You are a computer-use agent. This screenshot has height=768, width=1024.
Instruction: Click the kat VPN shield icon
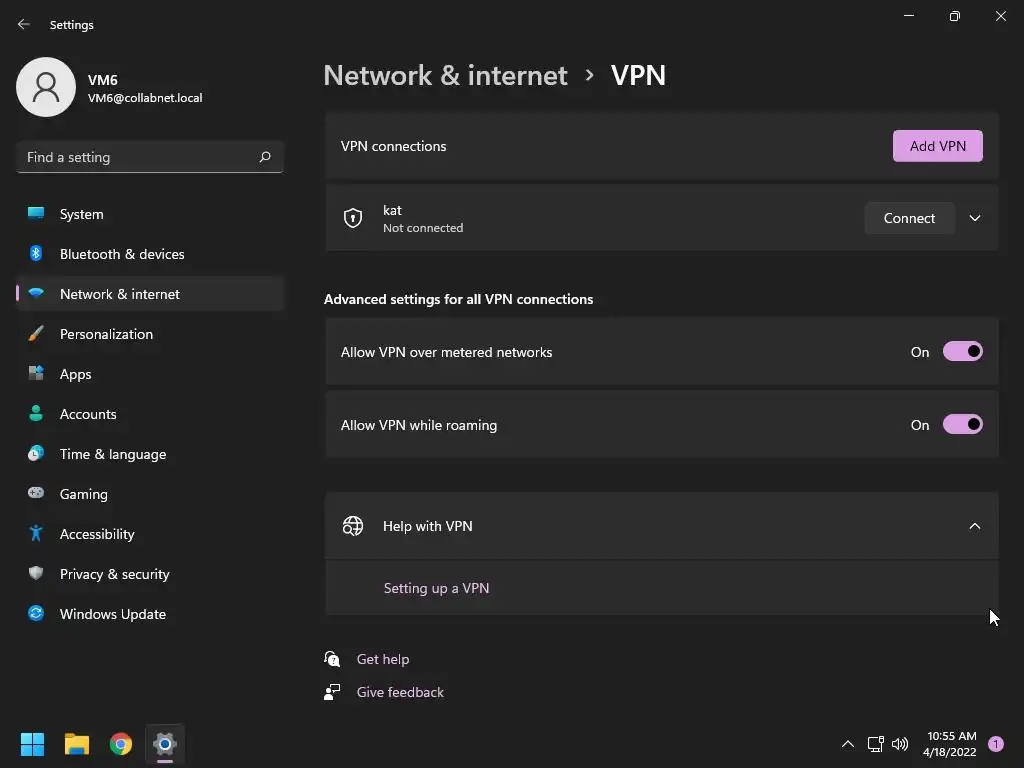click(353, 218)
